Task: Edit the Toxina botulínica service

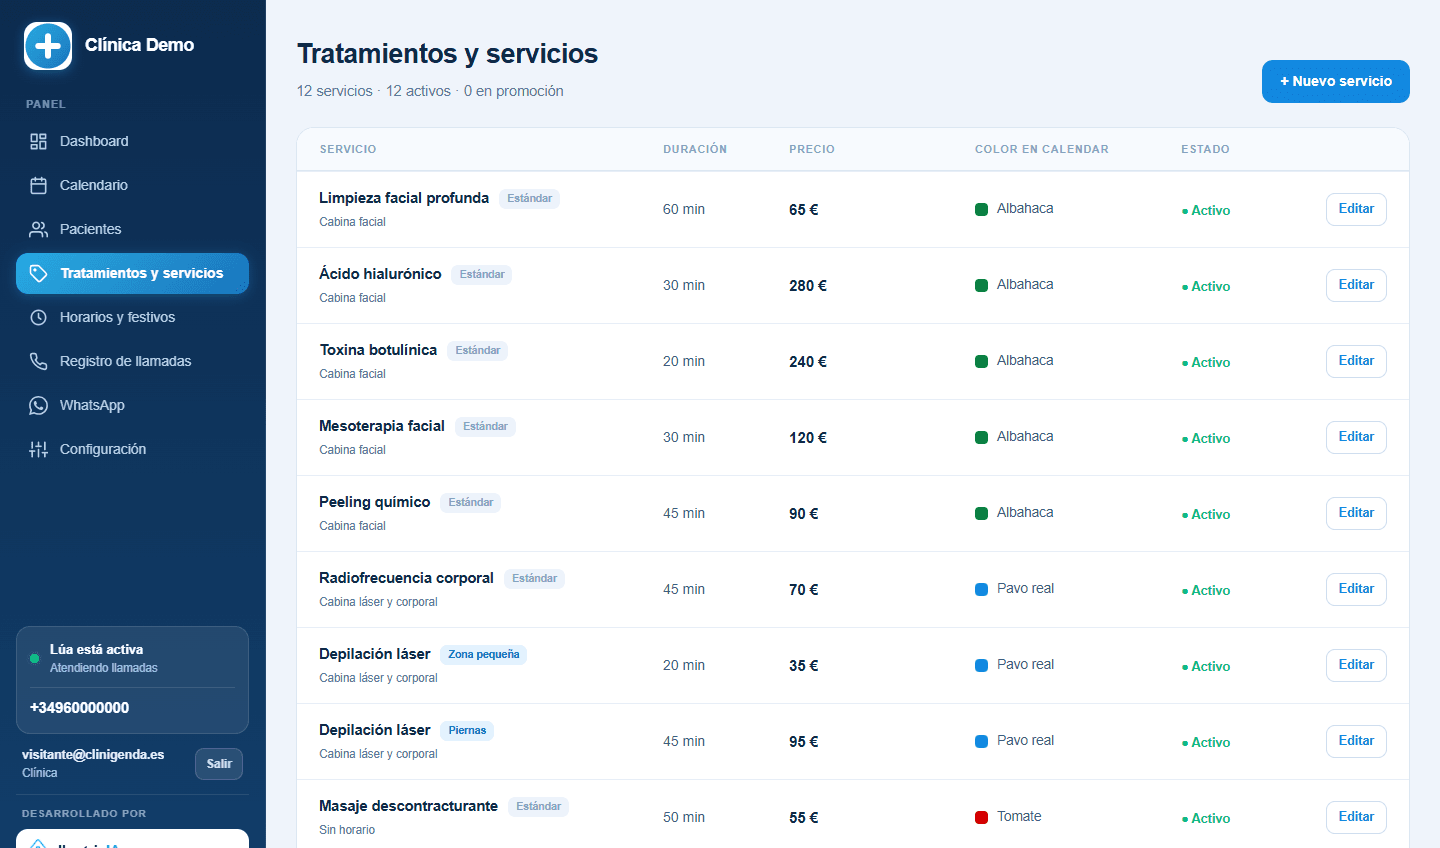Action: pos(1356,361)
